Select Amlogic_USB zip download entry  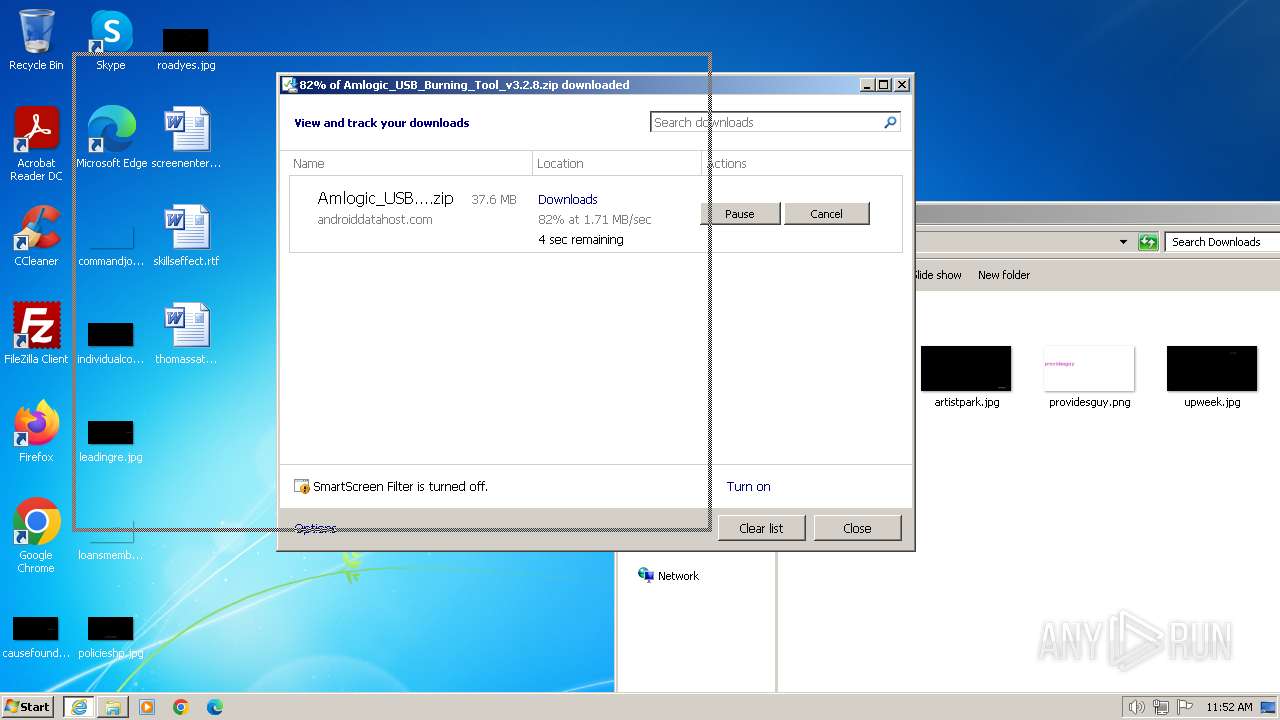596,214
